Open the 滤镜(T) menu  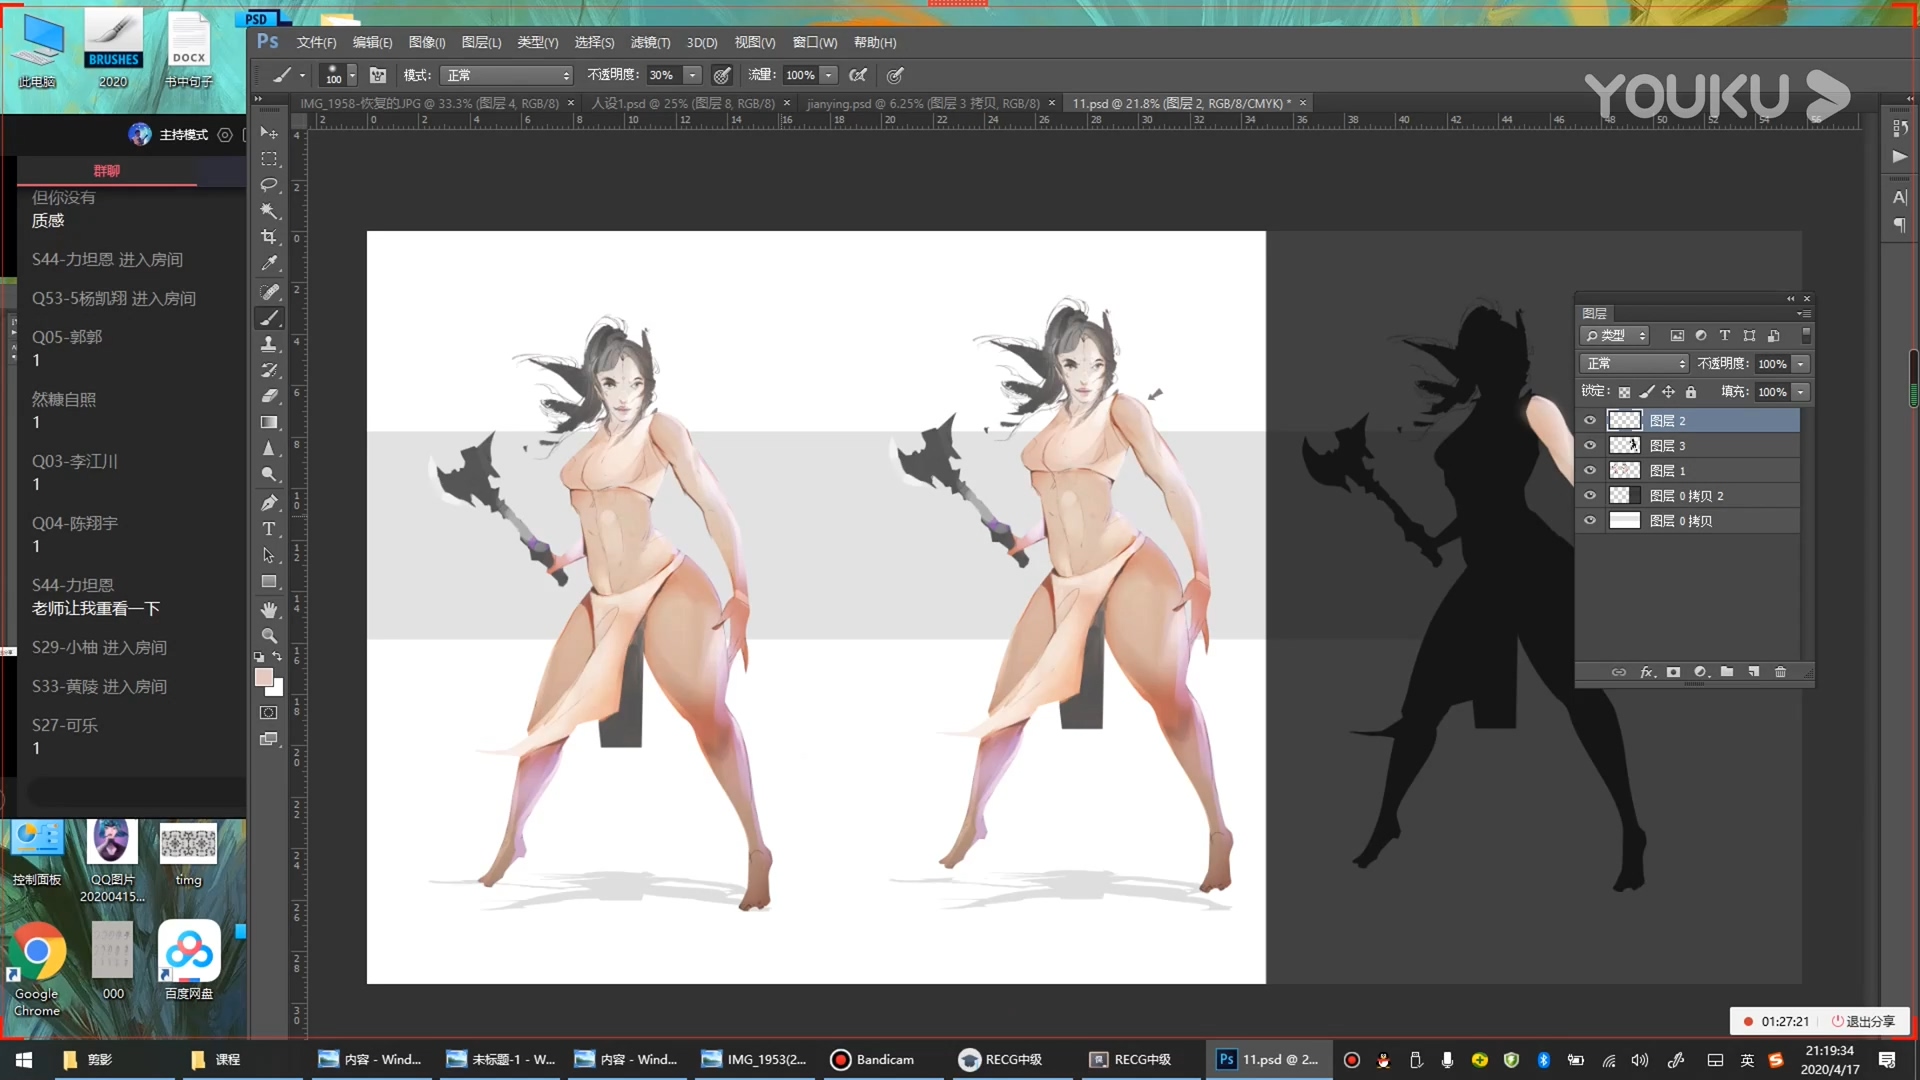tap(651, 42)
